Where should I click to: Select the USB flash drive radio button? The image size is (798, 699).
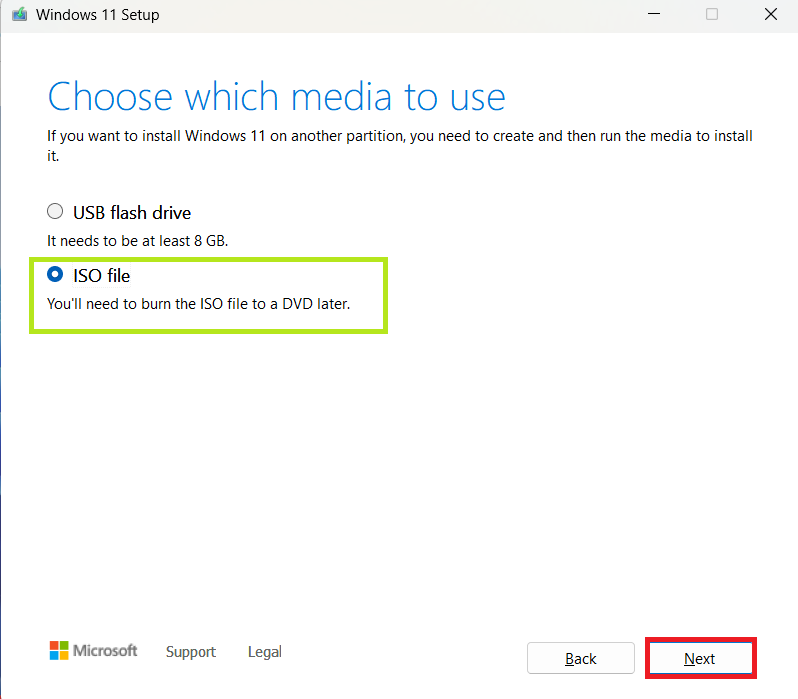click(x=55, y=211)
